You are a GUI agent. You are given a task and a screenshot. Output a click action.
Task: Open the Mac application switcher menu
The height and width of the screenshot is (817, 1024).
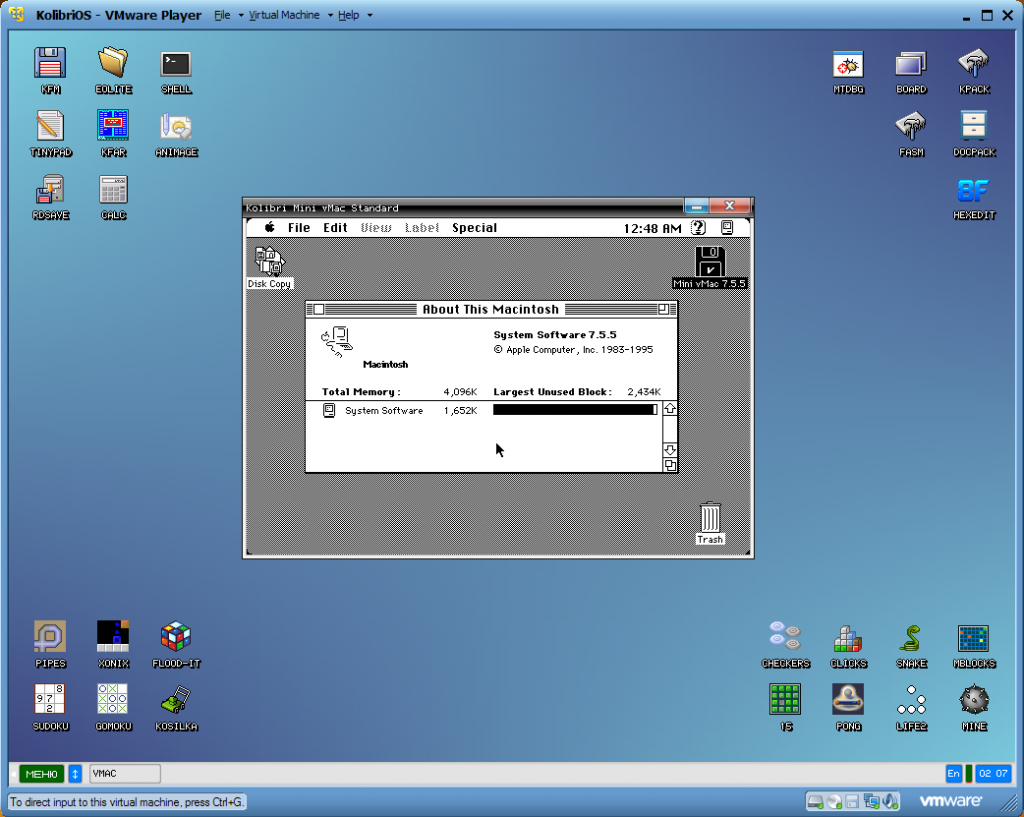click(x=727, y=228)
